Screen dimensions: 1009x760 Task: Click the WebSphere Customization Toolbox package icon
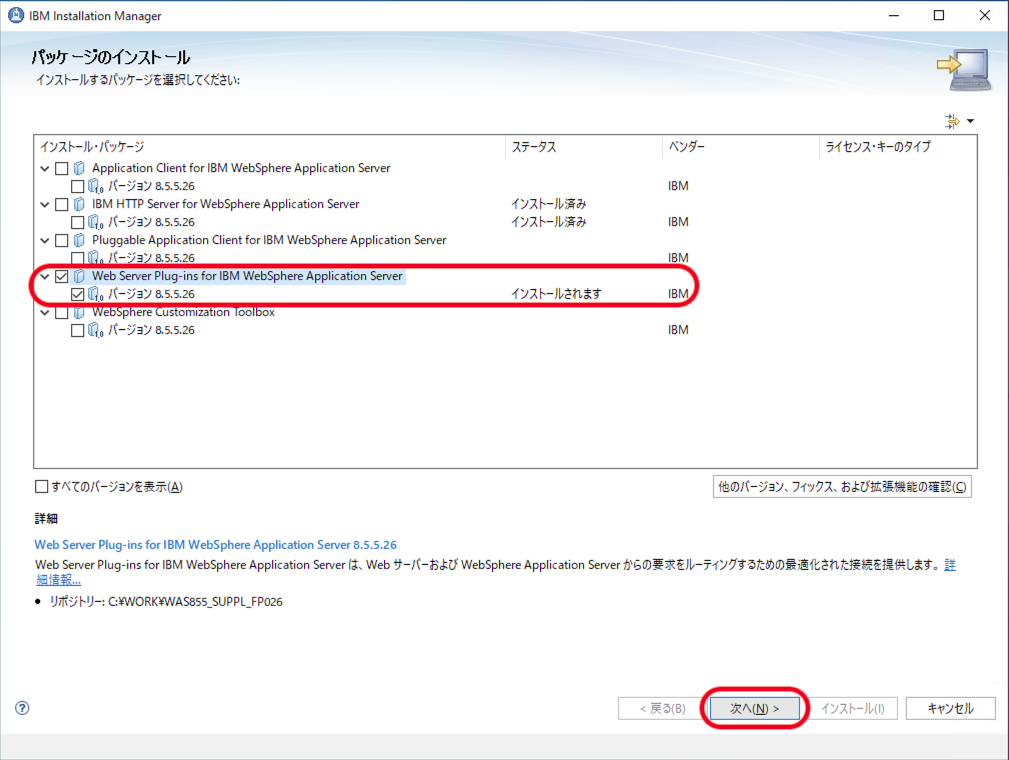[79, 312]
